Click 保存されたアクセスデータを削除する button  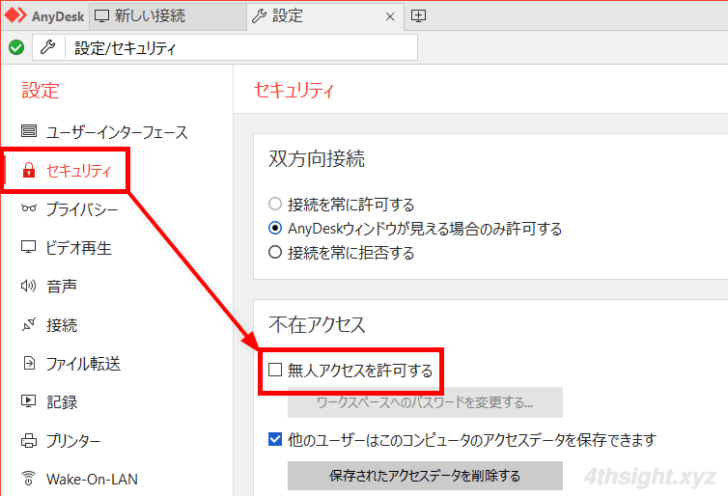pyautogui.click(x=425, y=476)
